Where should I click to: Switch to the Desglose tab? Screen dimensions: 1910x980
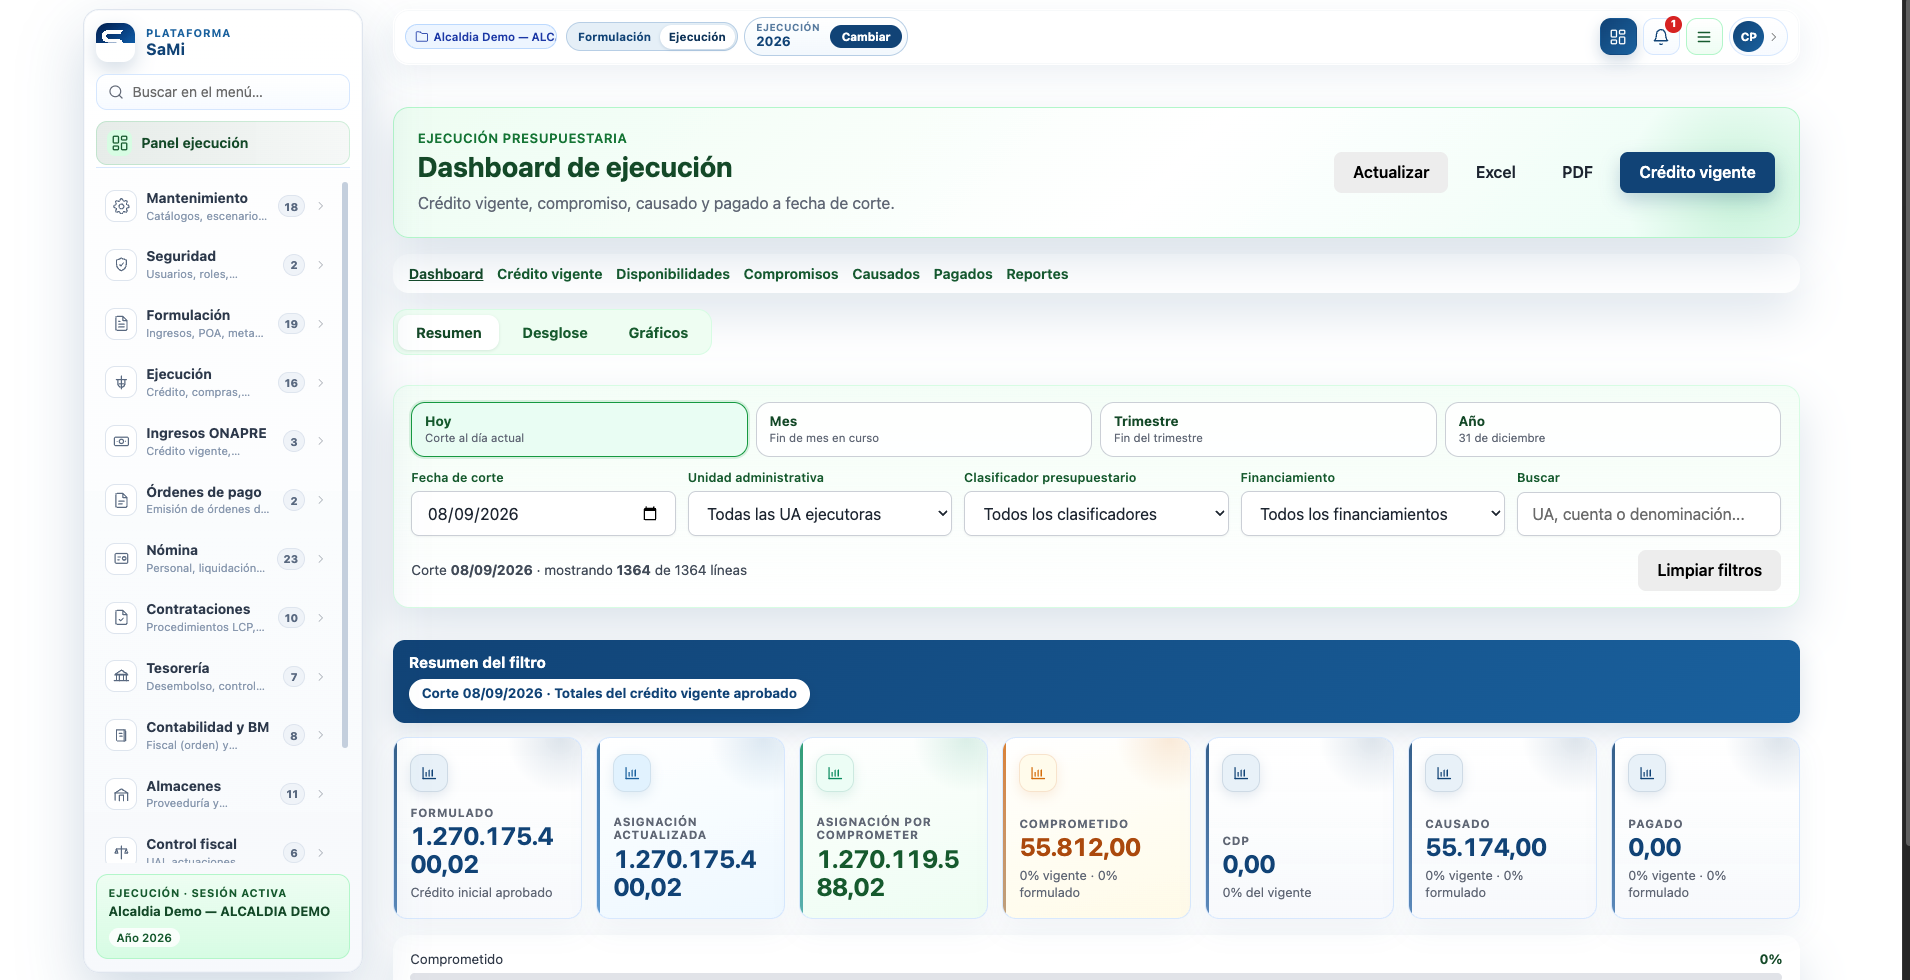click(555, 333)
